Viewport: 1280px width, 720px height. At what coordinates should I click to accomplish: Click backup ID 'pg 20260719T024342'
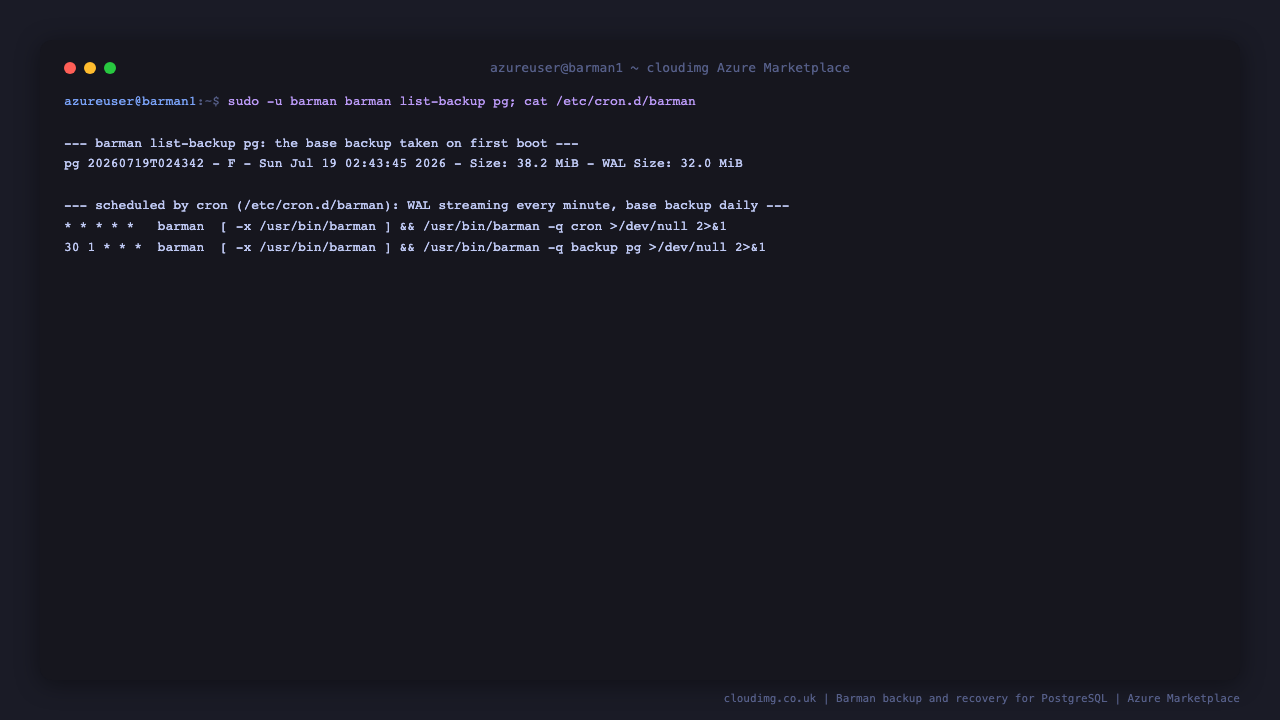(134, 163)
